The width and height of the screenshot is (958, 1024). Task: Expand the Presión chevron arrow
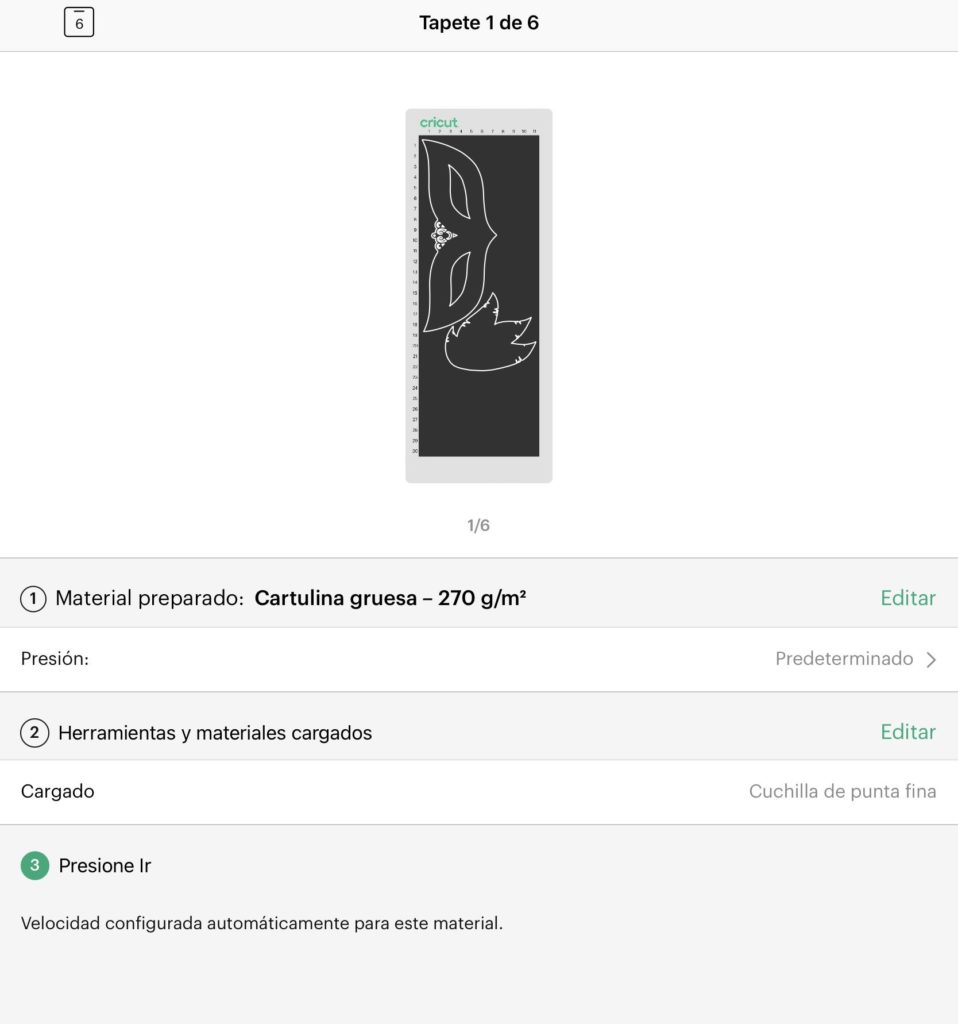[x=931, y=660]
